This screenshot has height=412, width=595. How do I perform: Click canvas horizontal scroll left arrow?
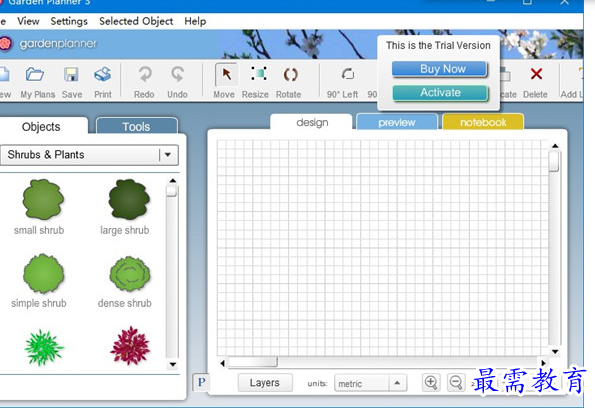click(x=222, y=363)
